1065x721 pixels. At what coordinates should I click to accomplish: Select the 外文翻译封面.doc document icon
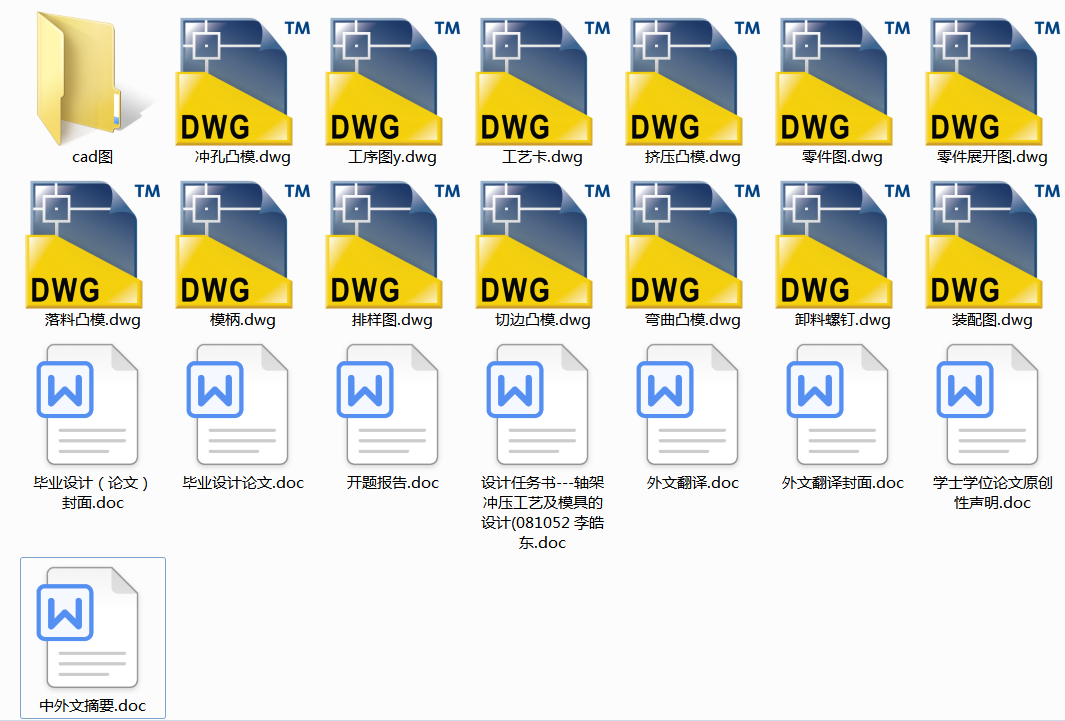tap(838, 405)
